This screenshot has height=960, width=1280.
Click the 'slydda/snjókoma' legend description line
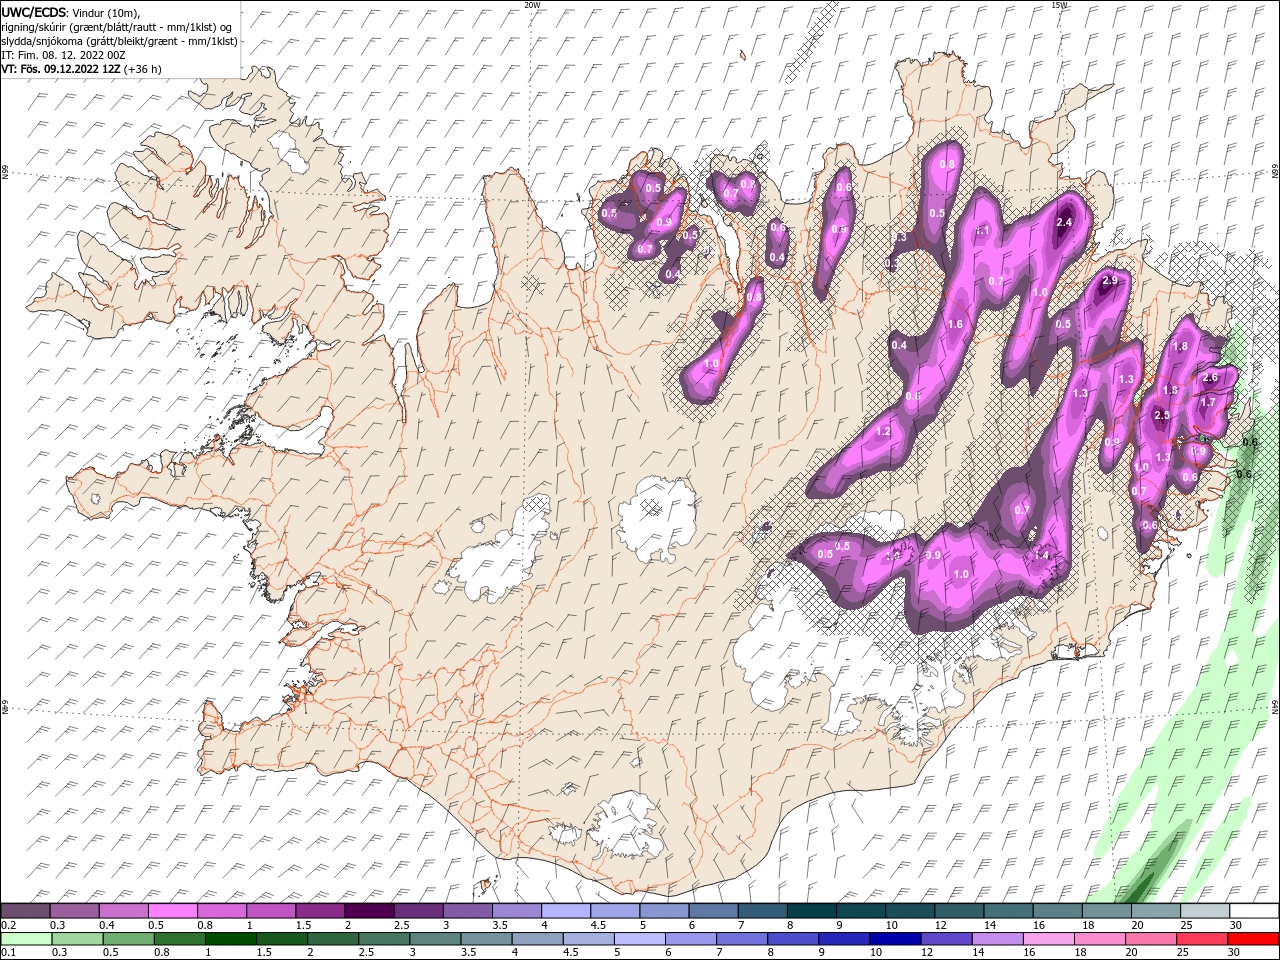(x=120, y=41)
